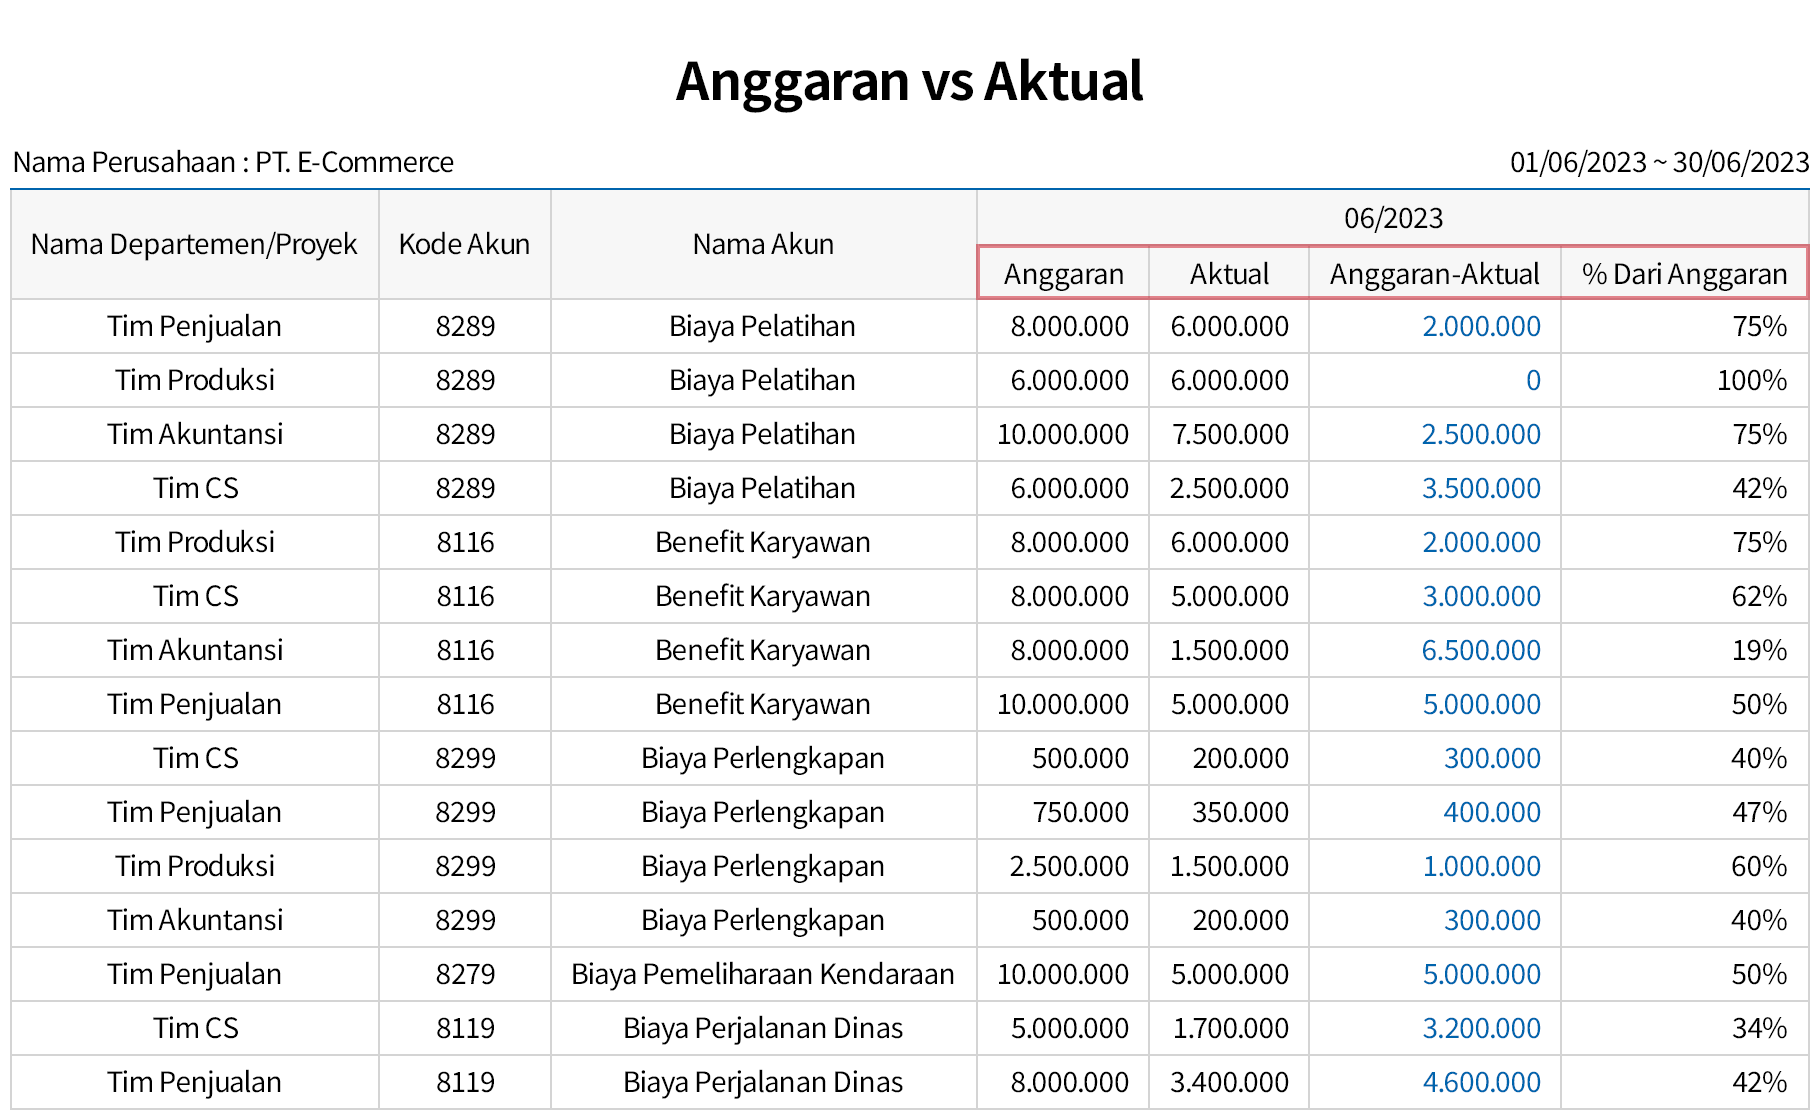The height and width of the screenshot is (1120, 1820).
Task: Click the 1.000.000 variance link
Action: pyautogui.click(x=1480, y=866)
